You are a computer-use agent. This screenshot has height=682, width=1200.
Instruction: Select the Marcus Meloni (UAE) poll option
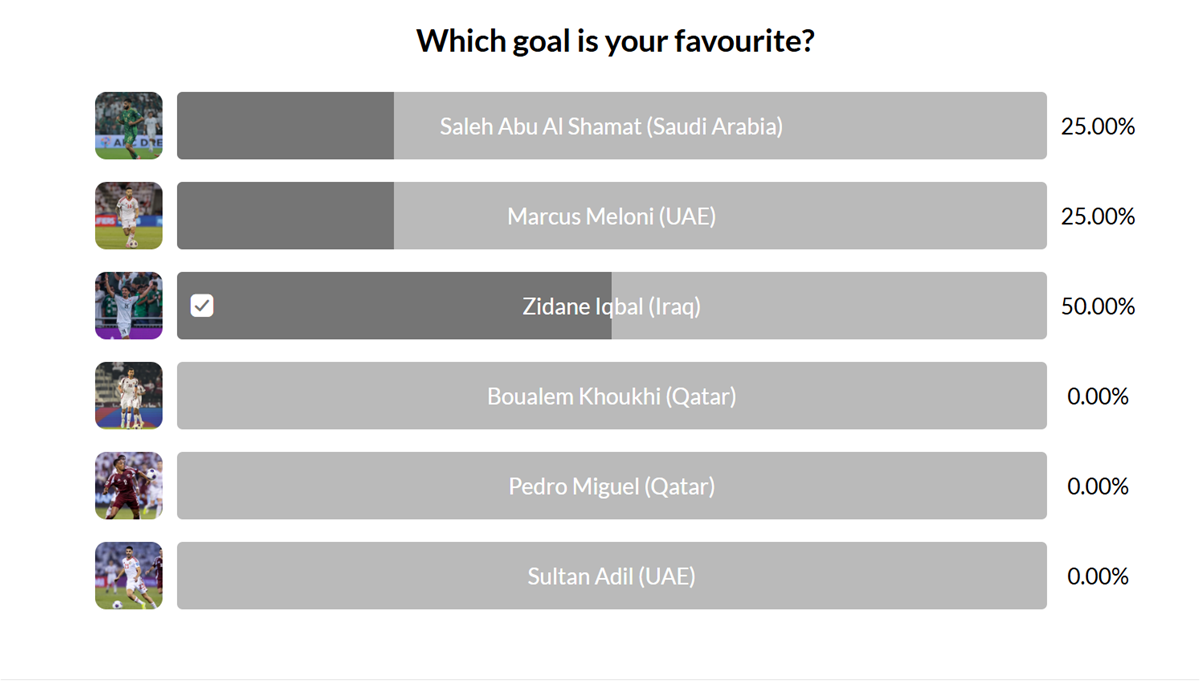[611, 216]
